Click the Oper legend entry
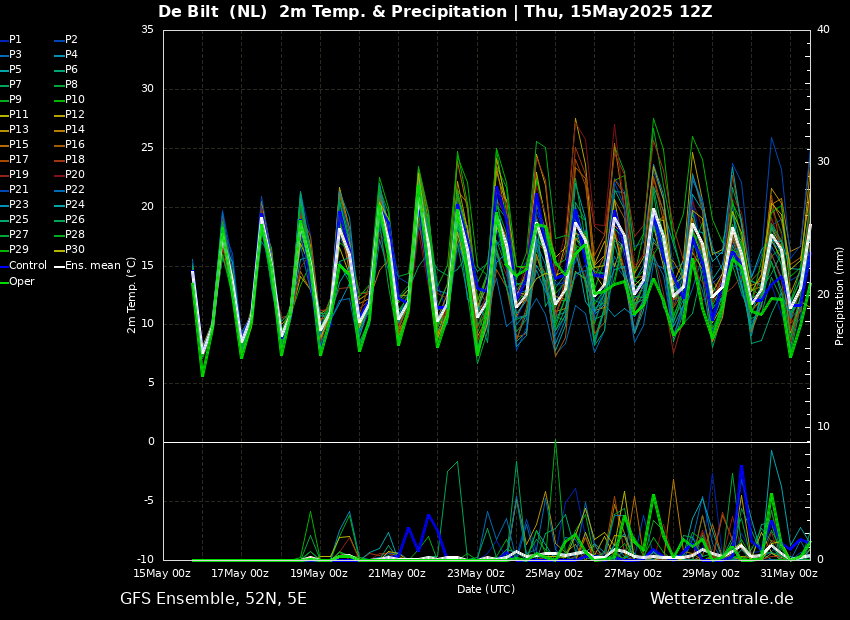 pos(22,281)
